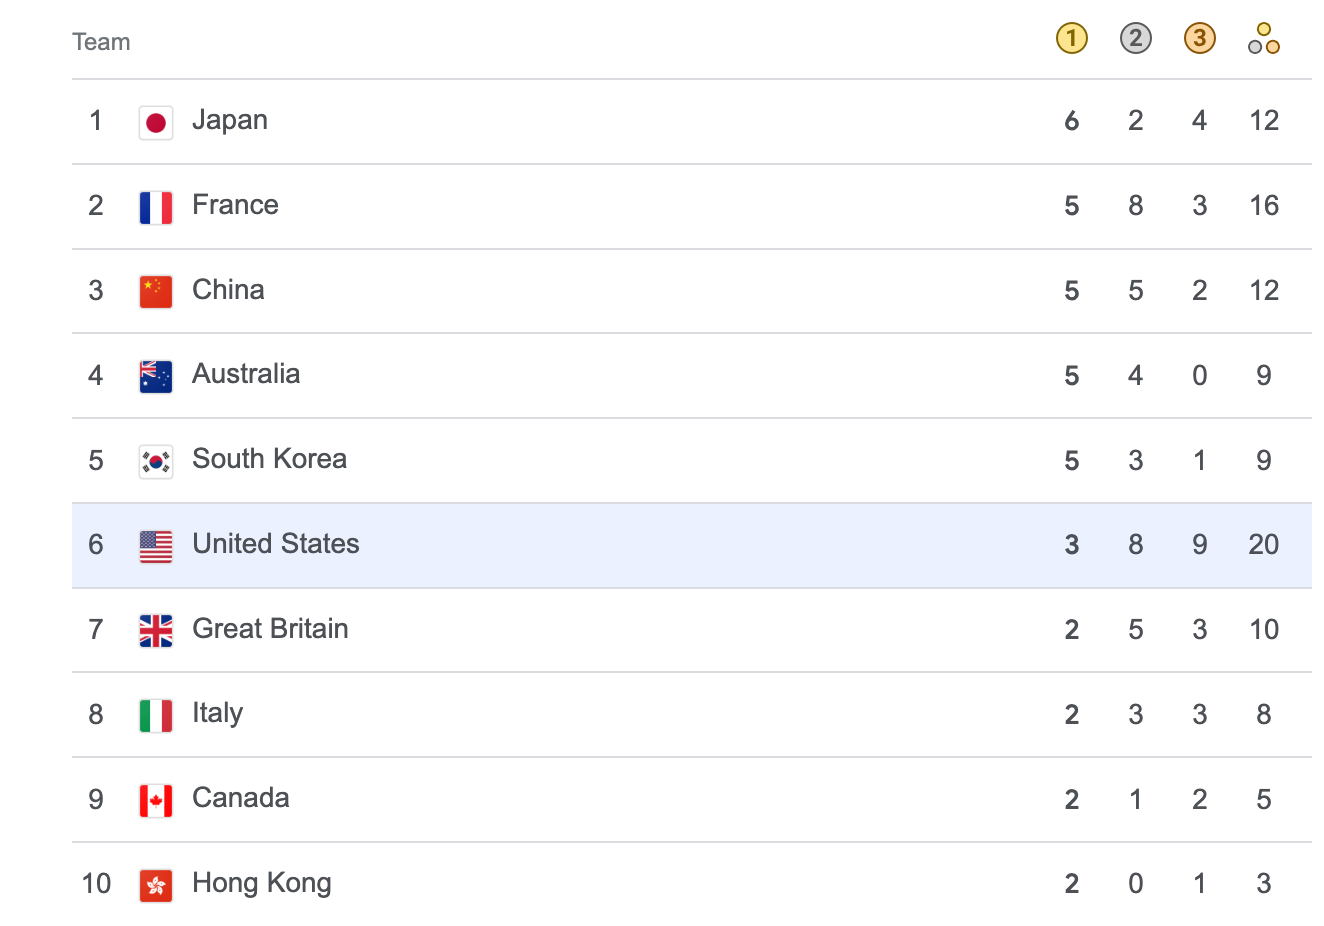
Task: Select the United States team name
Action: tap(275, 544)
